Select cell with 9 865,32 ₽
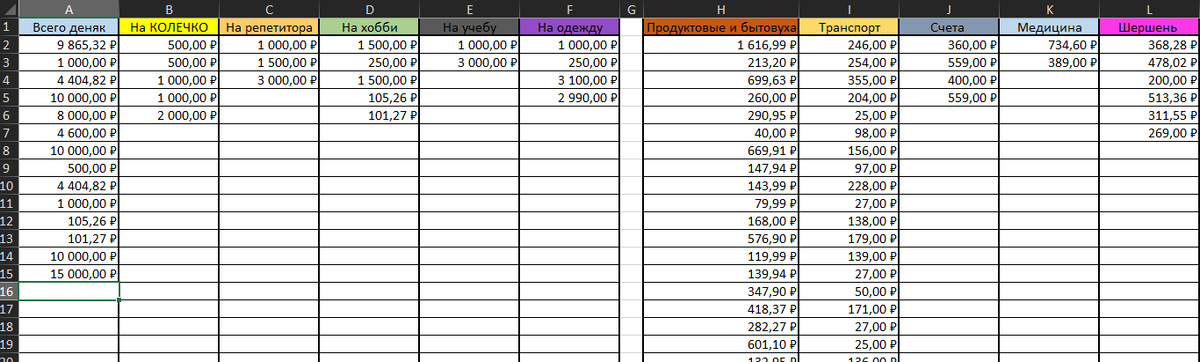This screenshot has height=362, width=1200. click(69, 46)
